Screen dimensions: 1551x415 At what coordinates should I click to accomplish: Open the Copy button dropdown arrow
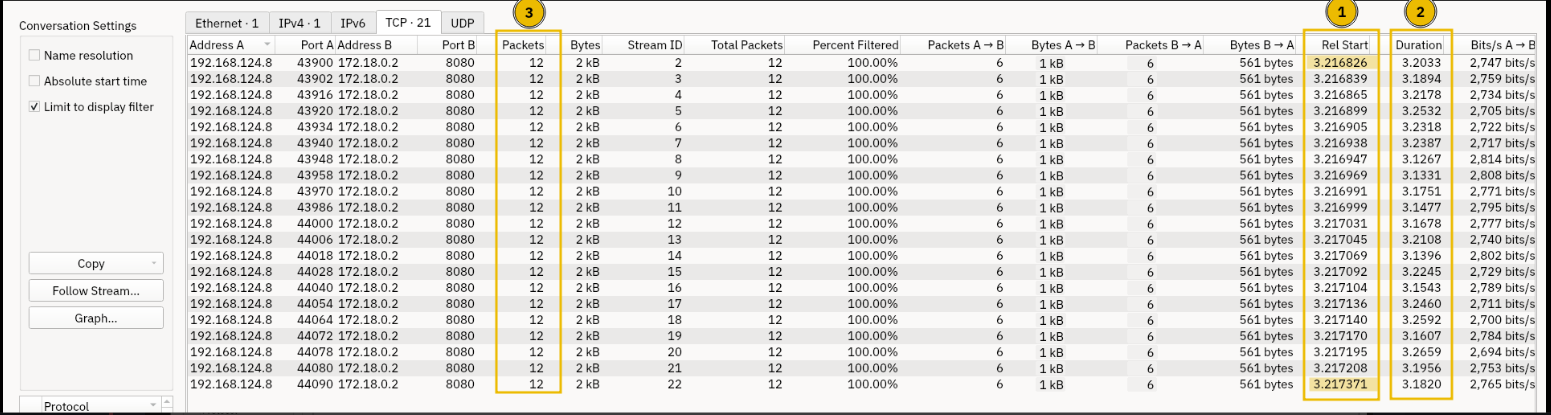(x=153, y=264)
